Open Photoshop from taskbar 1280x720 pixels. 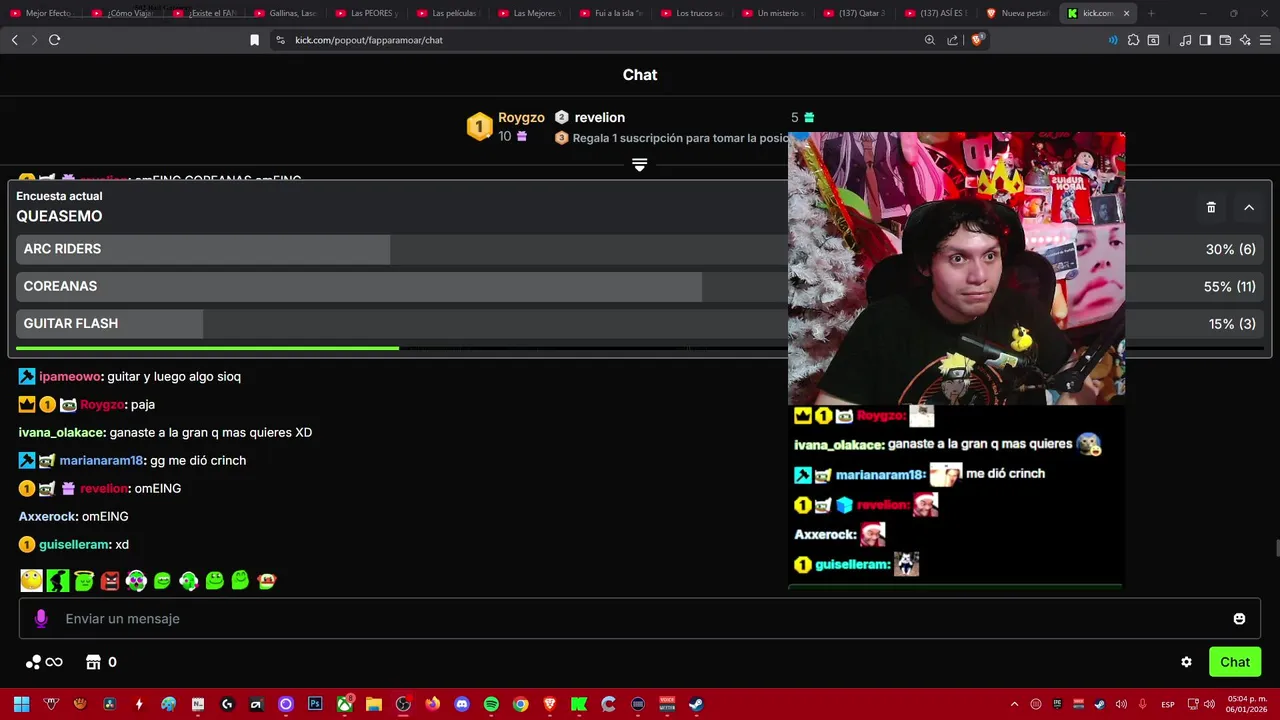pos(315,704)
